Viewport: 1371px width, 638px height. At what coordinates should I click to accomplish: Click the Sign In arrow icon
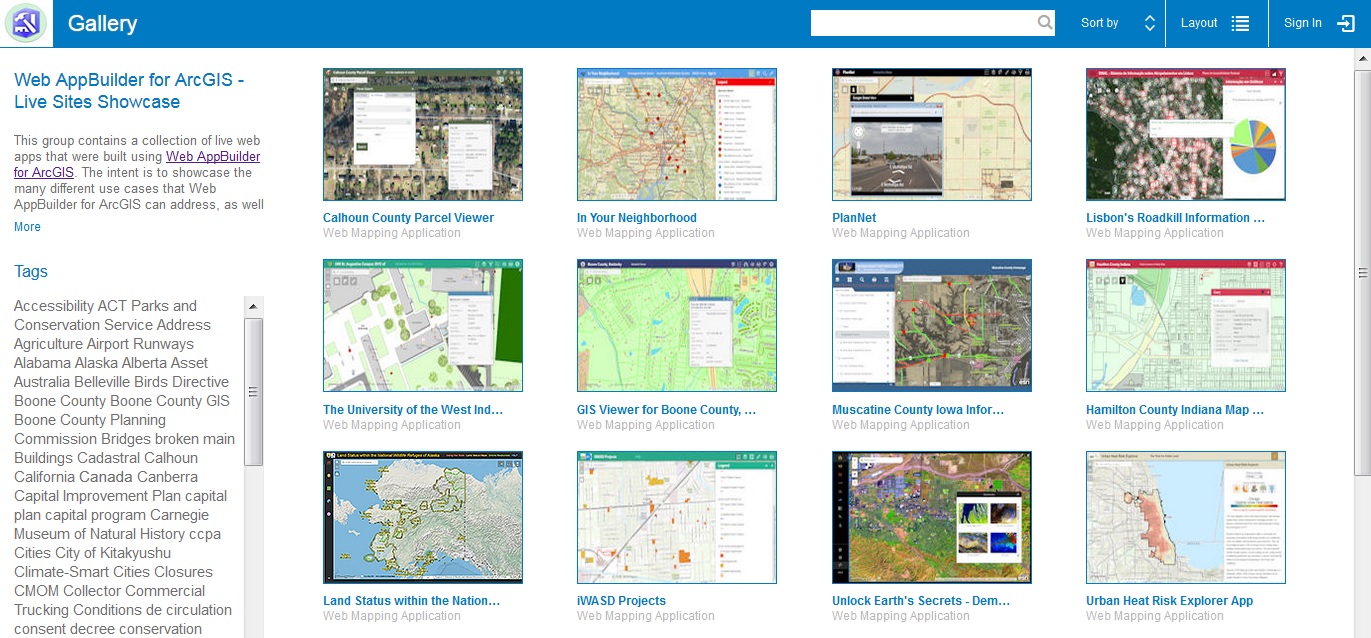(x=1346, y=23)
